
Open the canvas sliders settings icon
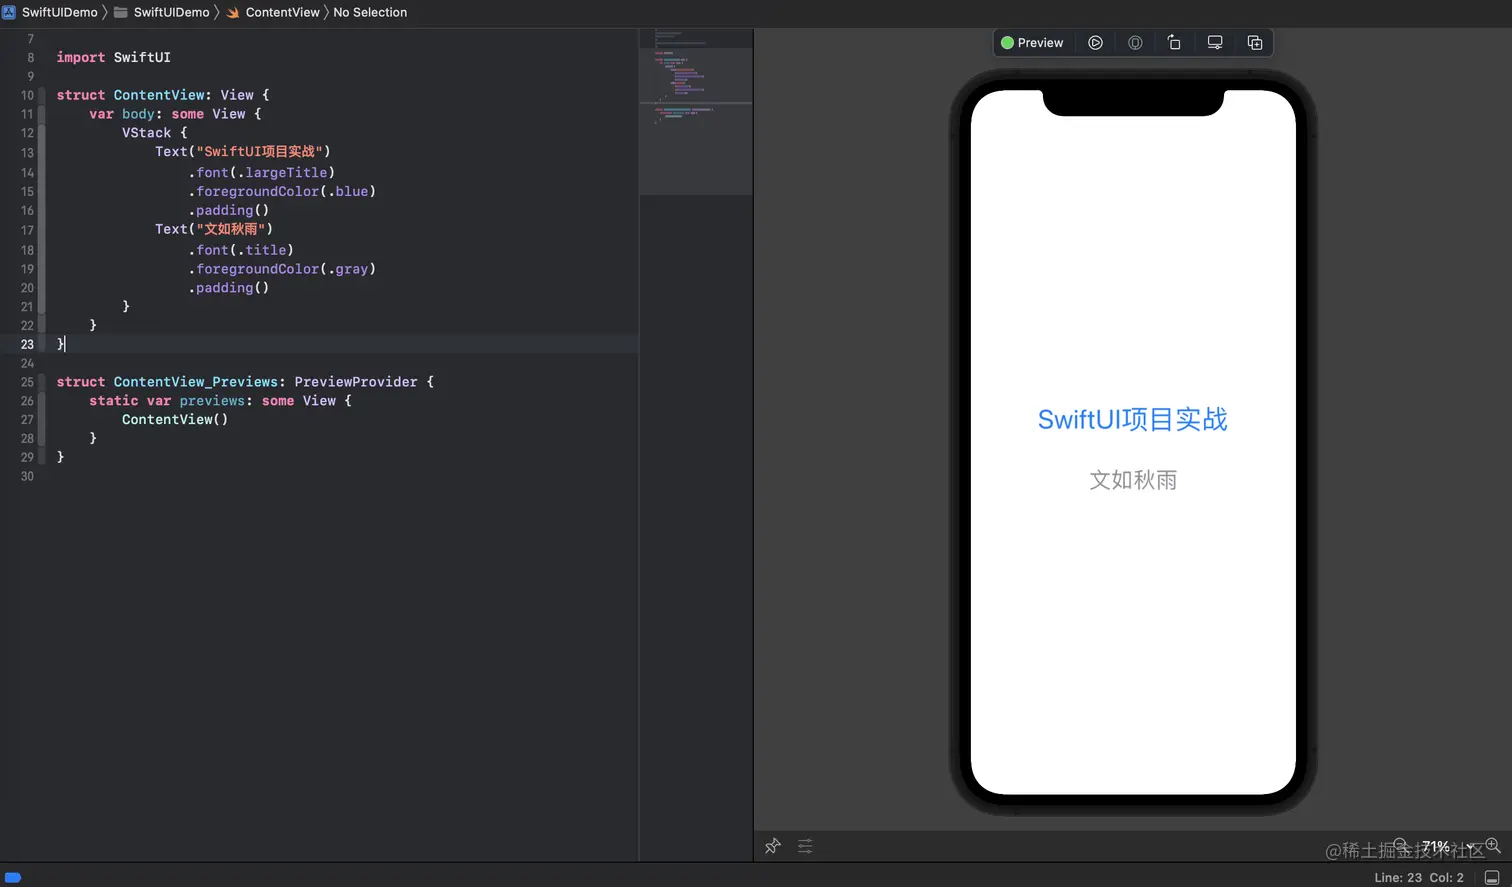click(x=805, y=846)
